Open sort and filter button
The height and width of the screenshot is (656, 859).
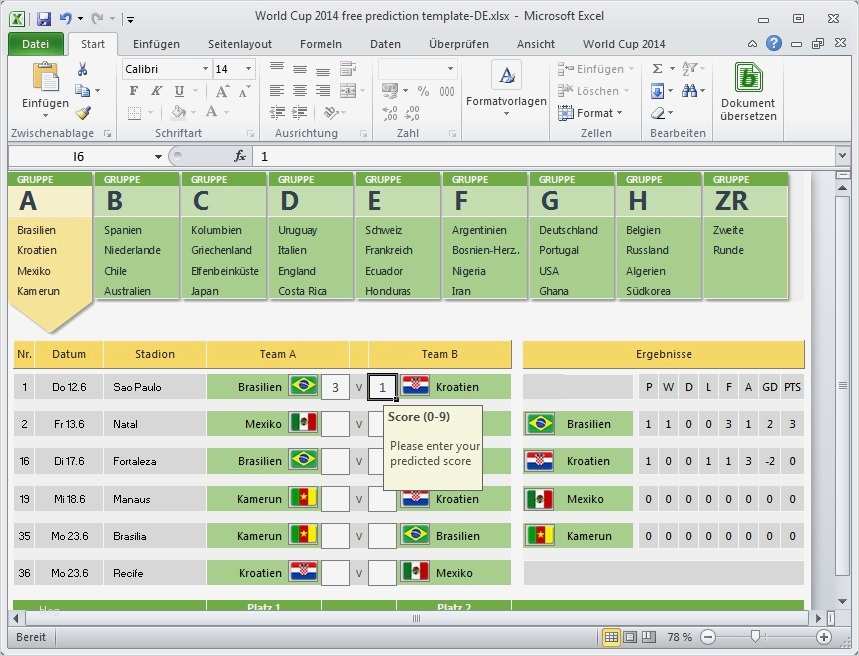click(x=690, y=69)
